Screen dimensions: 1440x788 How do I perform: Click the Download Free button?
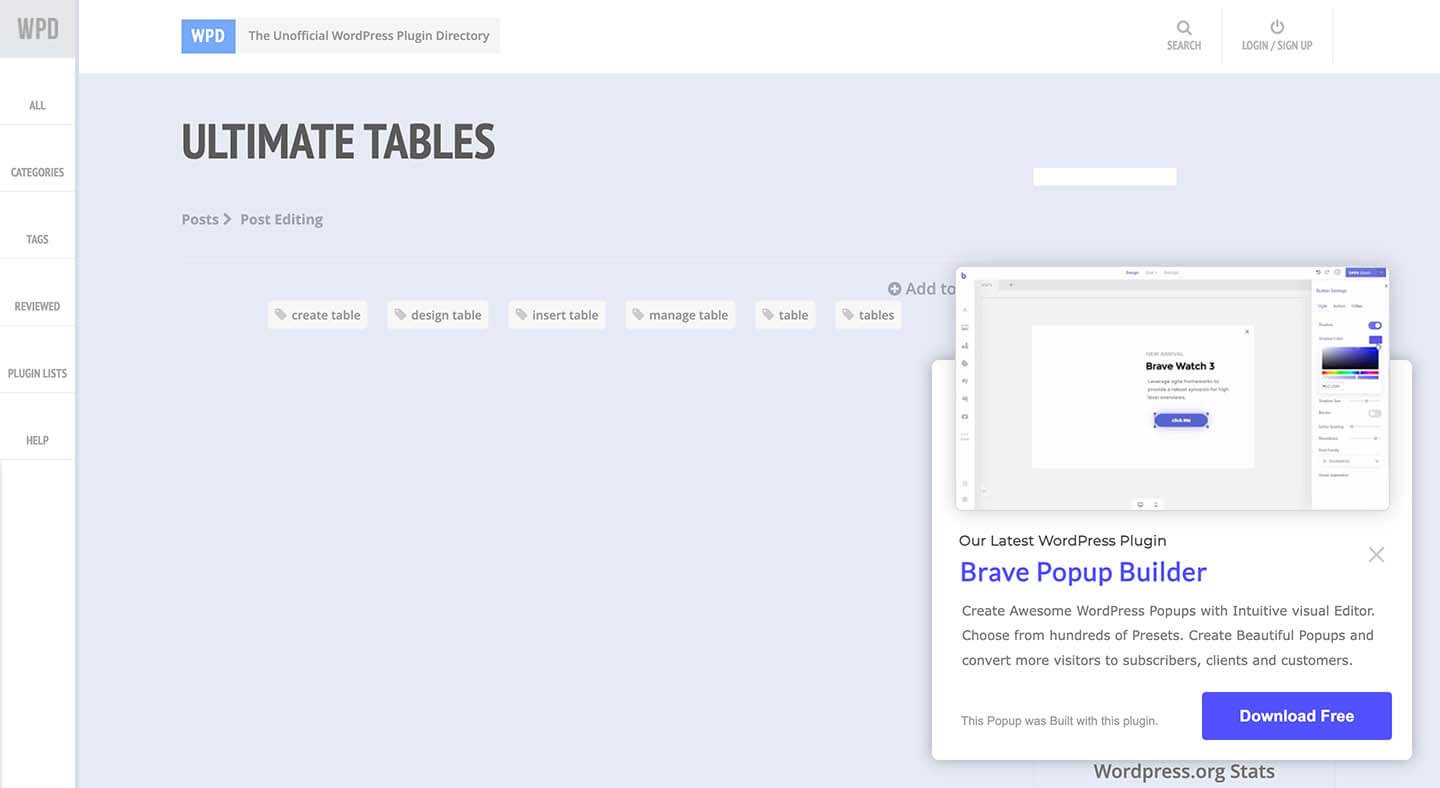coord(1296,716)
